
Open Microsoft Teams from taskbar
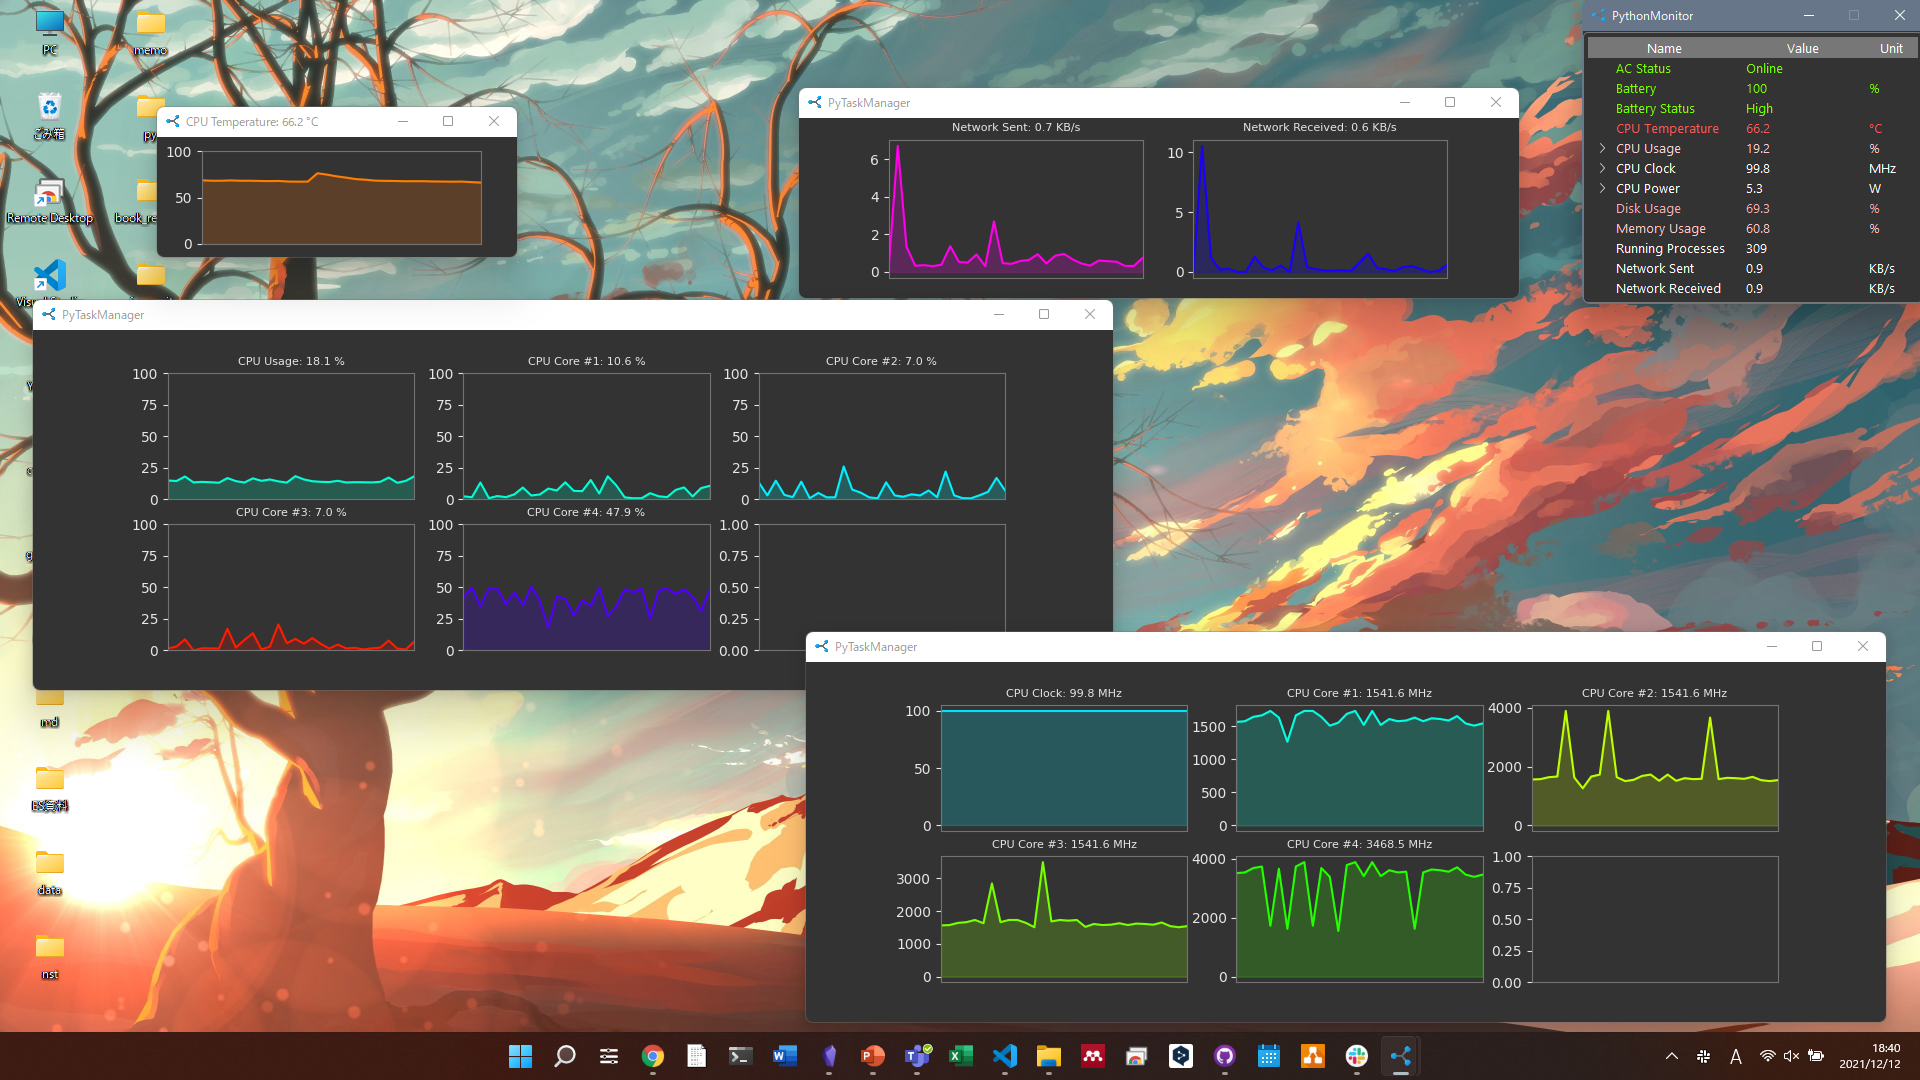click(917, 1056)
